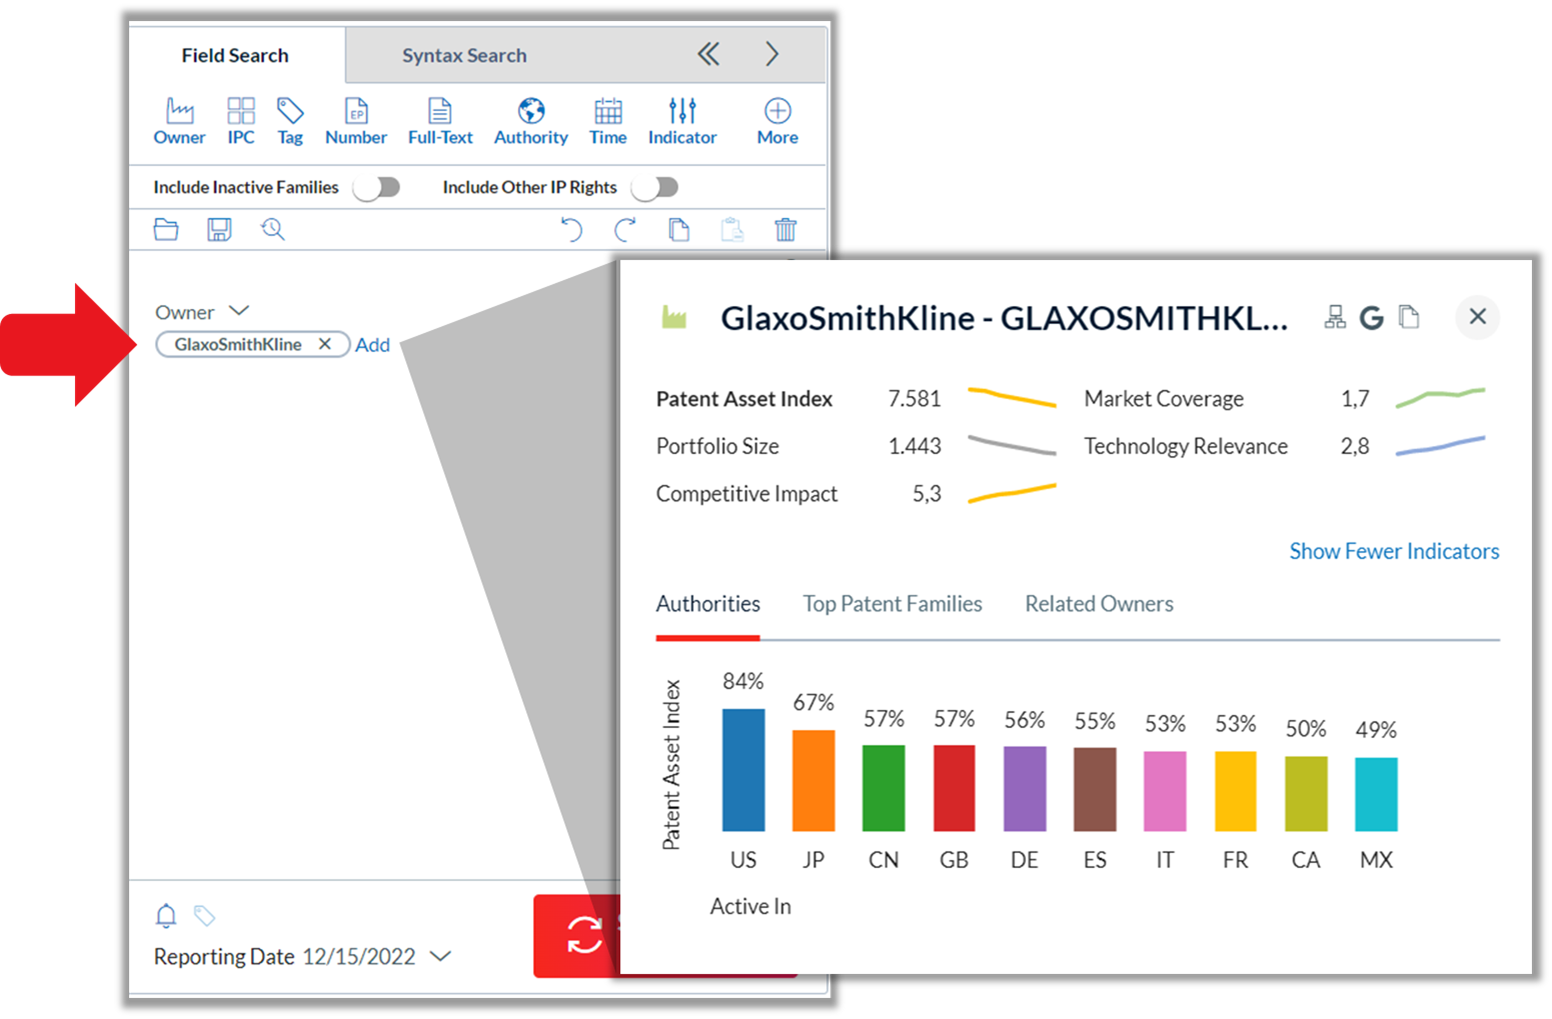Toggle Include Inactive Families switch
The height and width of the screenshot is (1019, 1552).
377,187
